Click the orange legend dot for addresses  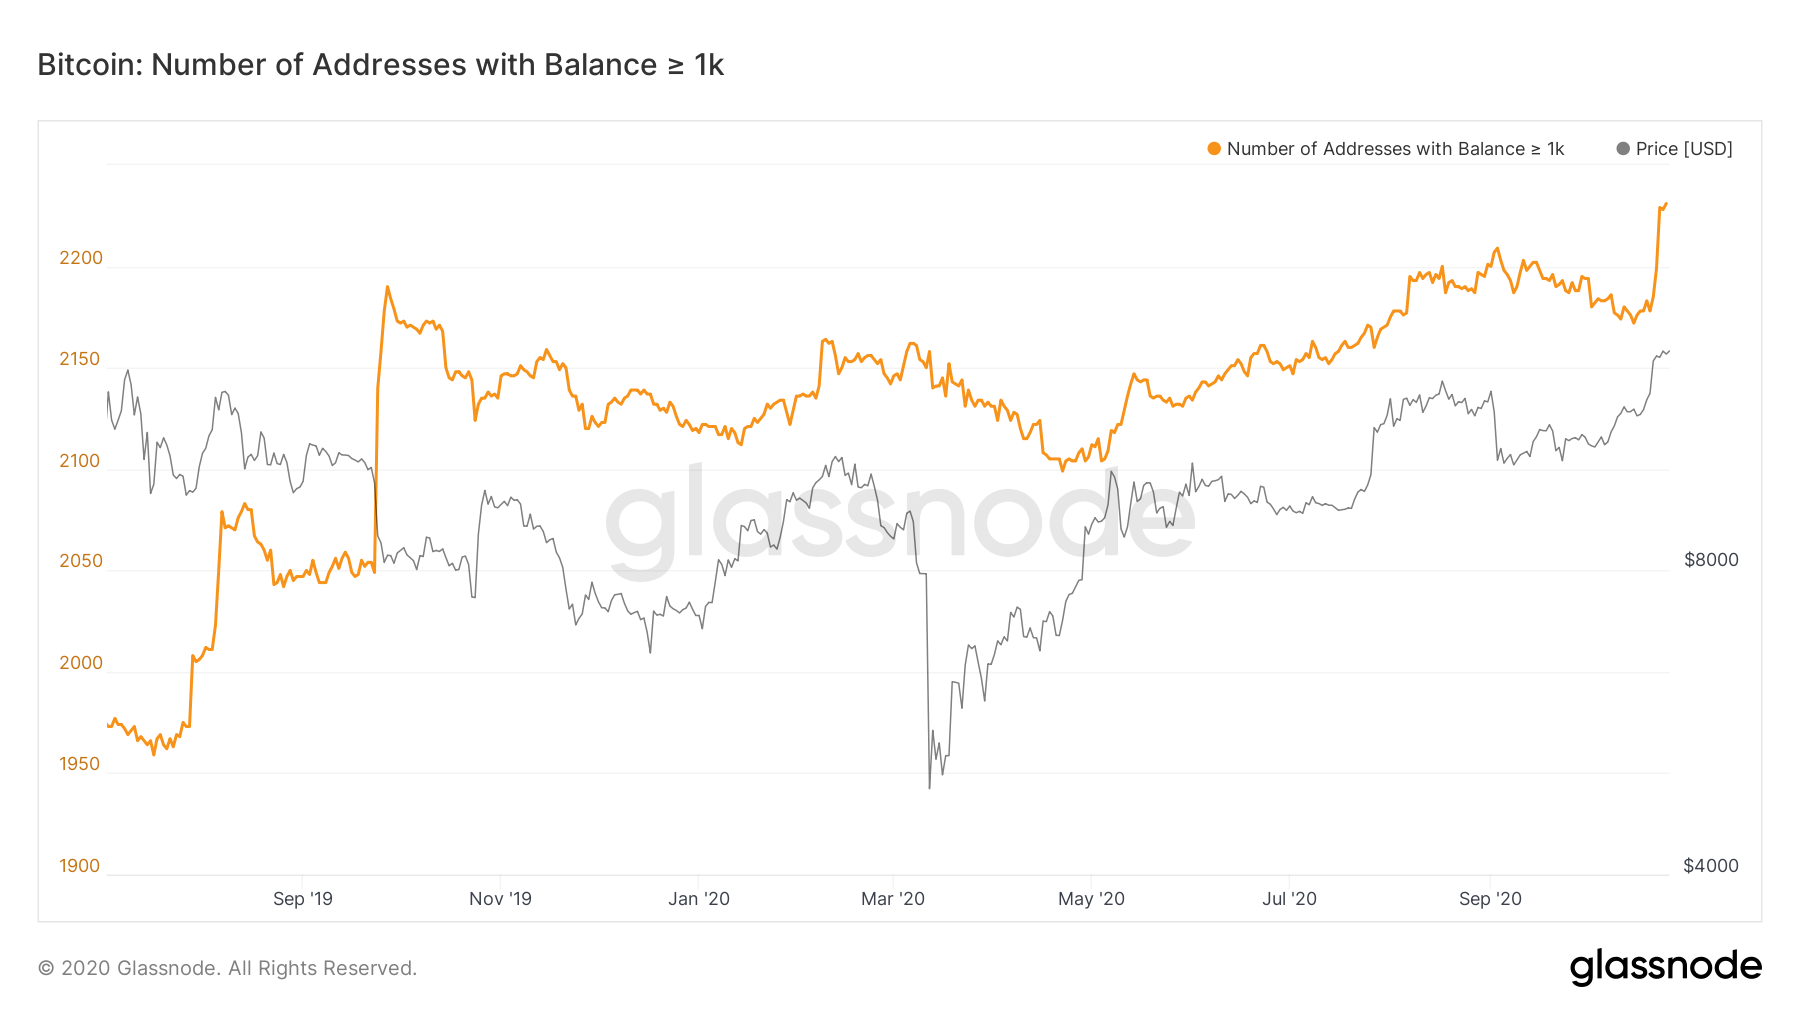[1214, 149]
